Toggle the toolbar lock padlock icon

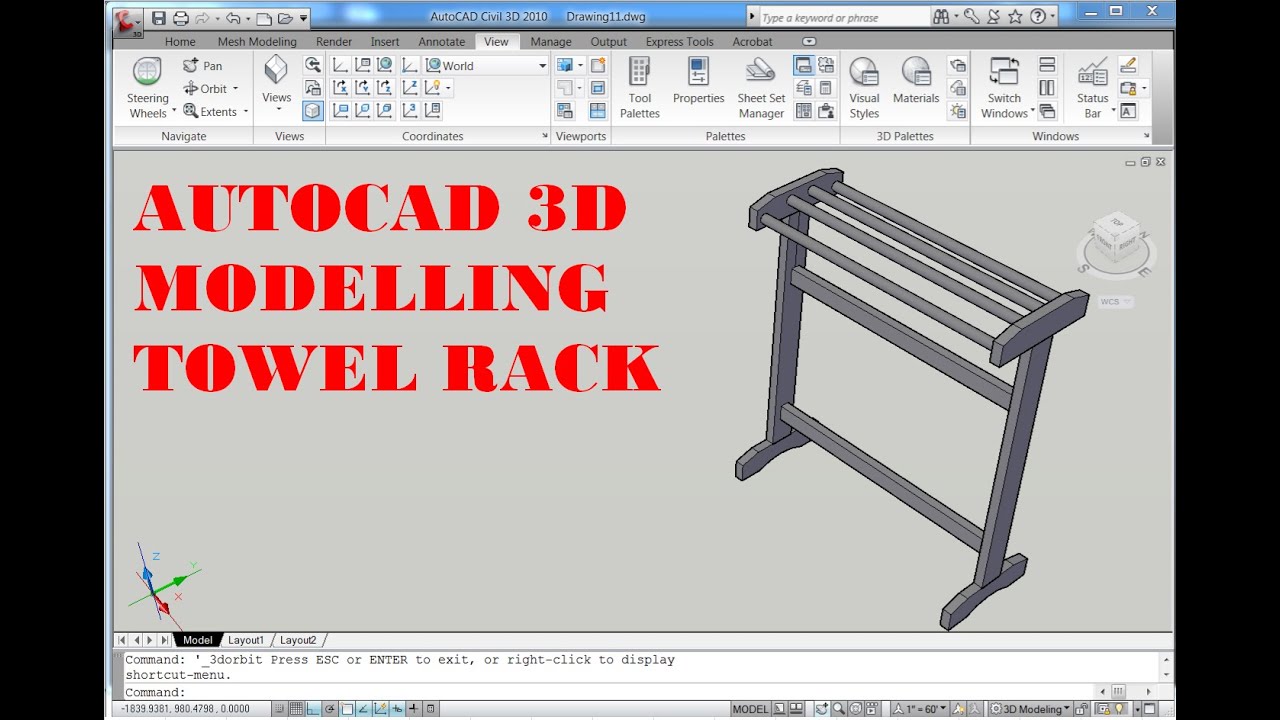(1082, 709)
